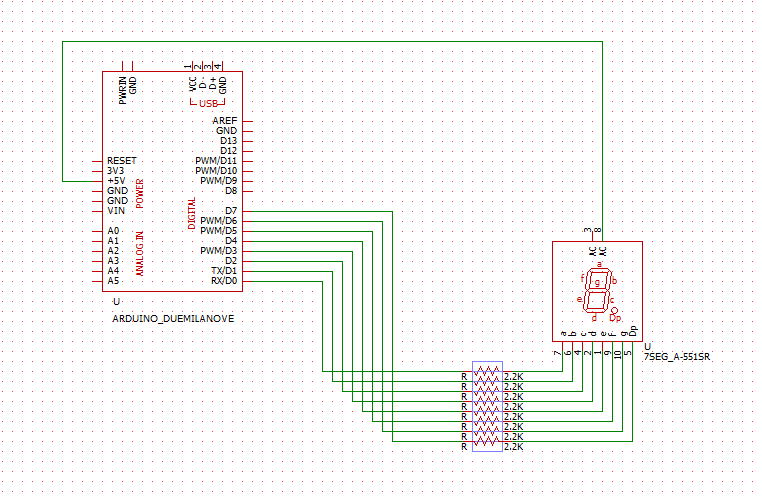762x498 pixels.
Task: Click the topmost 2.2K resistor value label
Action: point(515,377)
